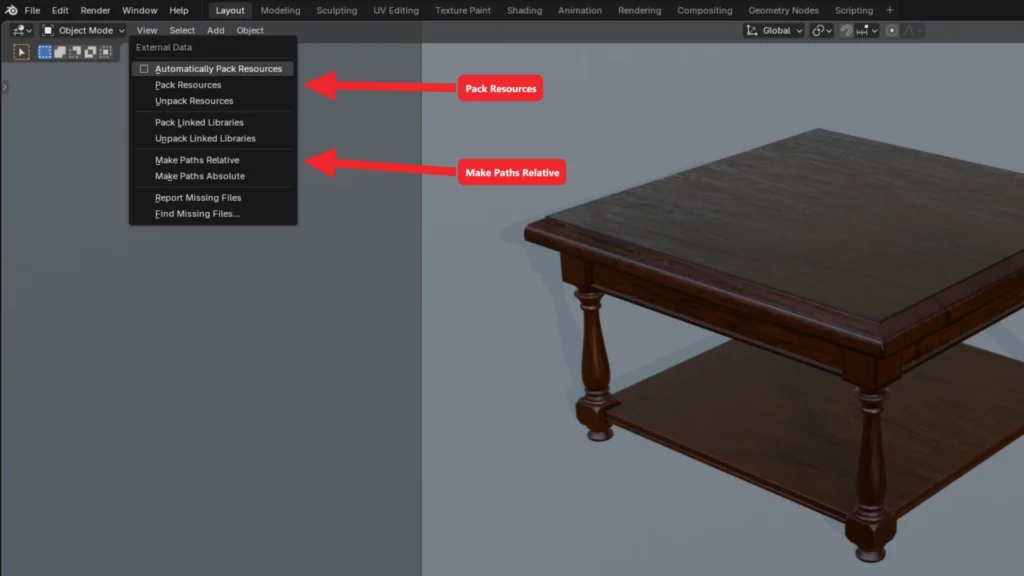The width and height of the screenshot is (1024, 576).
Task: Switch to the Scripting workspace tab
Action: pyautogui.click(x=854, y=10)
